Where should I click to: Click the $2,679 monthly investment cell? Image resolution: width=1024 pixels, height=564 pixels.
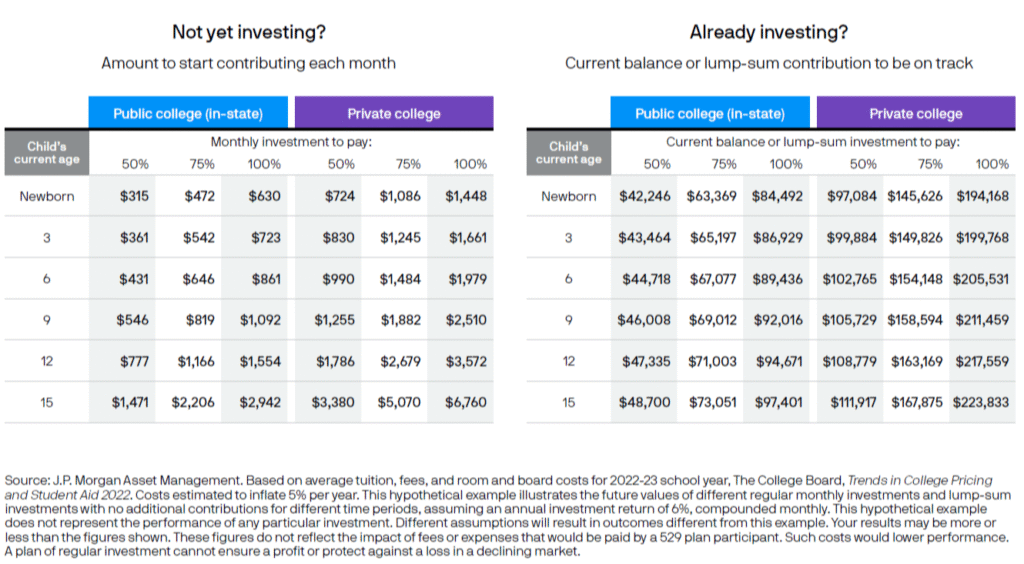coord(400,361)
